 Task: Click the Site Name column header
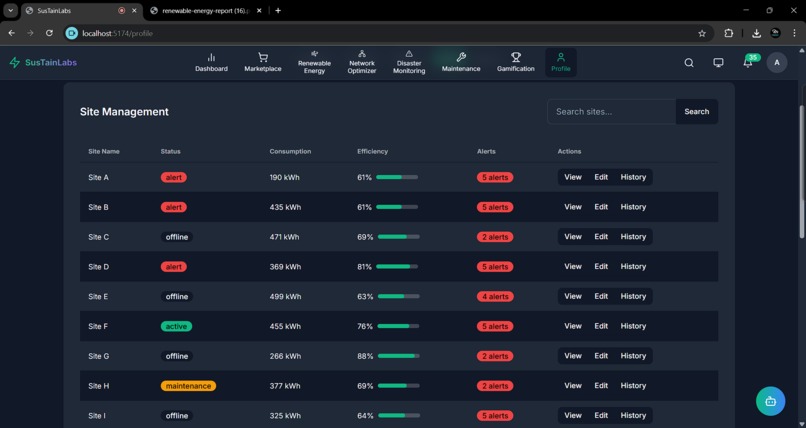click(104, 152)
